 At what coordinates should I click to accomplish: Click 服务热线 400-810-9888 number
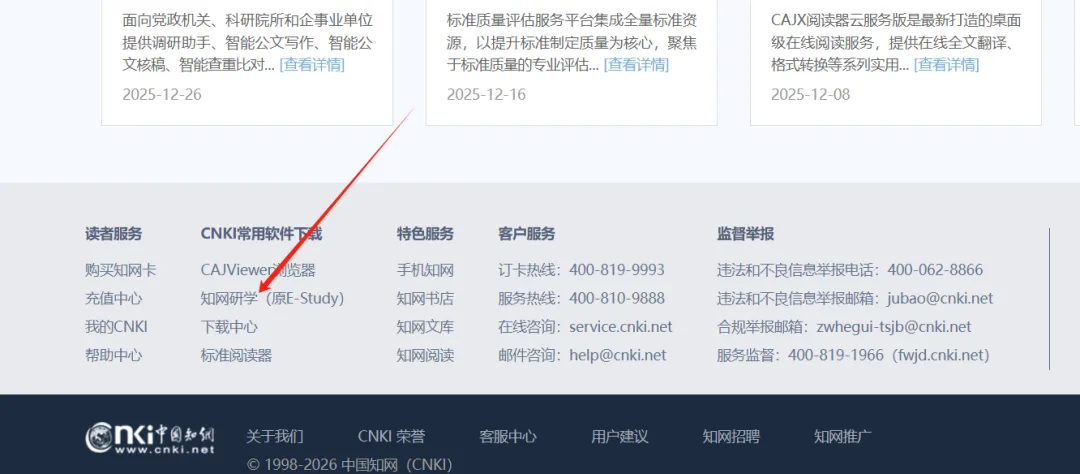(616, 298)
